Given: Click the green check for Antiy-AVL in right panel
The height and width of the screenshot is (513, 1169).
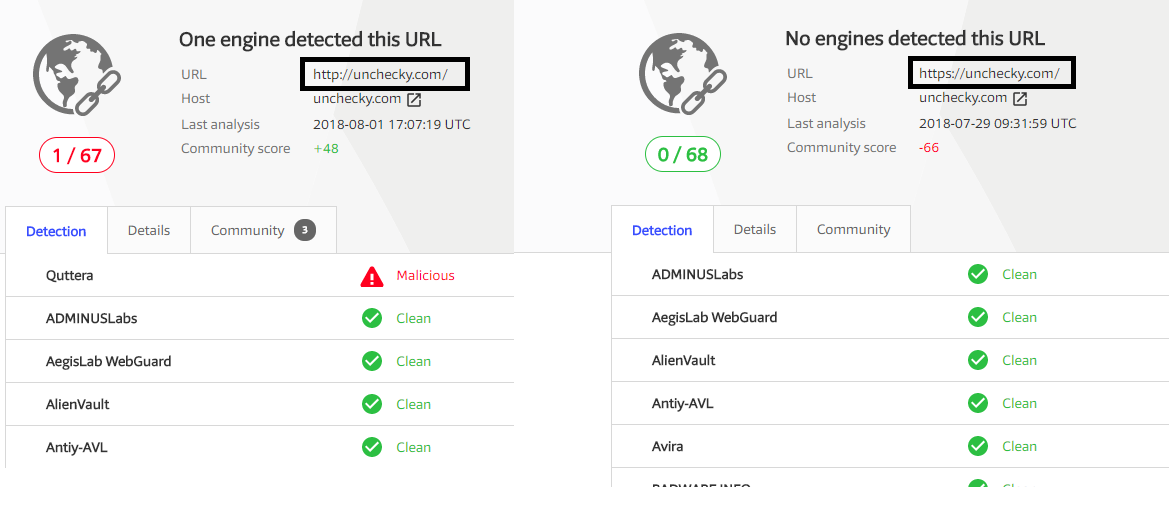Looking at the screenshot, I should (x=977, y=403).
